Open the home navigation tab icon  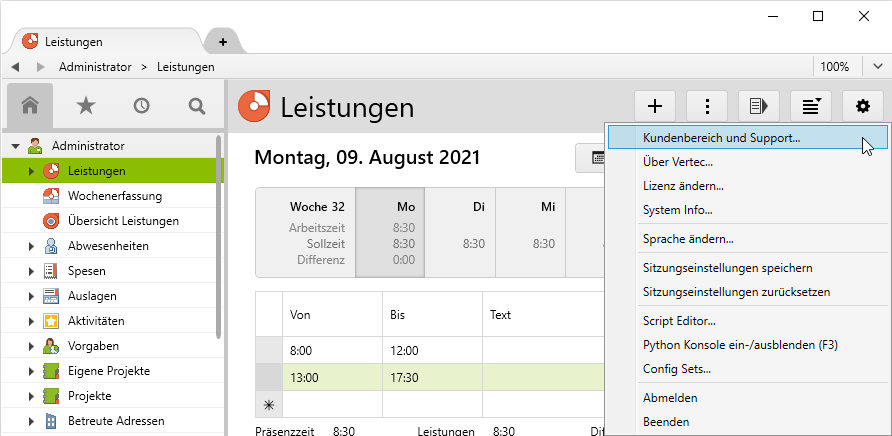coord(30,105)
